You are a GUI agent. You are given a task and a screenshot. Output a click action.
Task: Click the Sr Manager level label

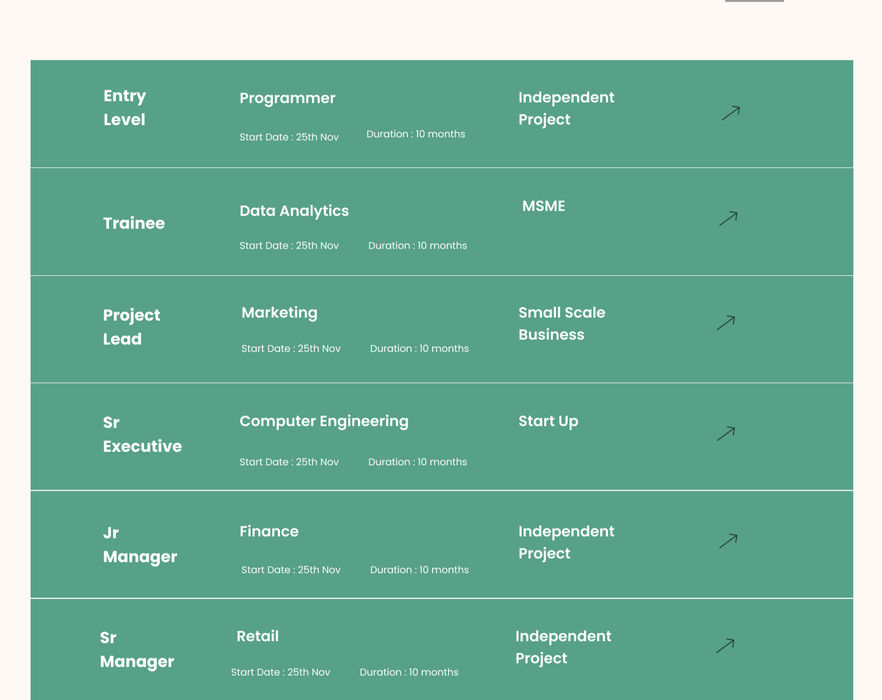136,649
